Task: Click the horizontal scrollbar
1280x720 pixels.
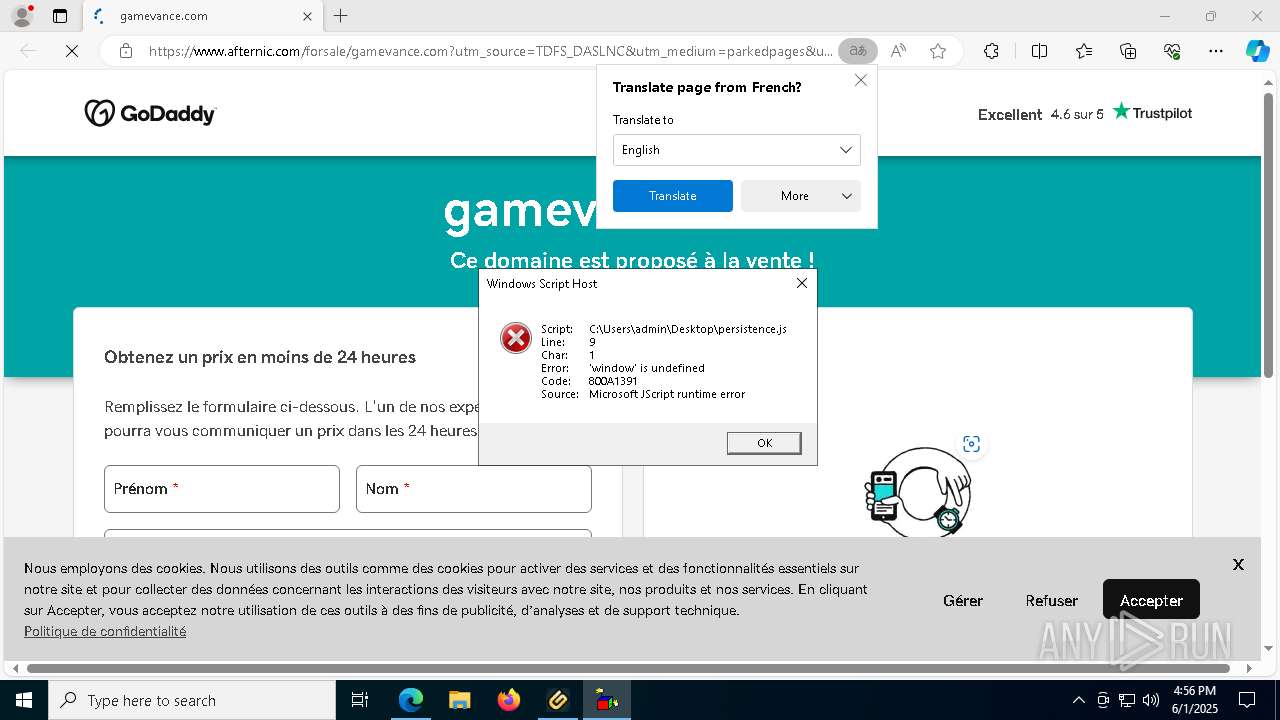Action: click(628, 668)
